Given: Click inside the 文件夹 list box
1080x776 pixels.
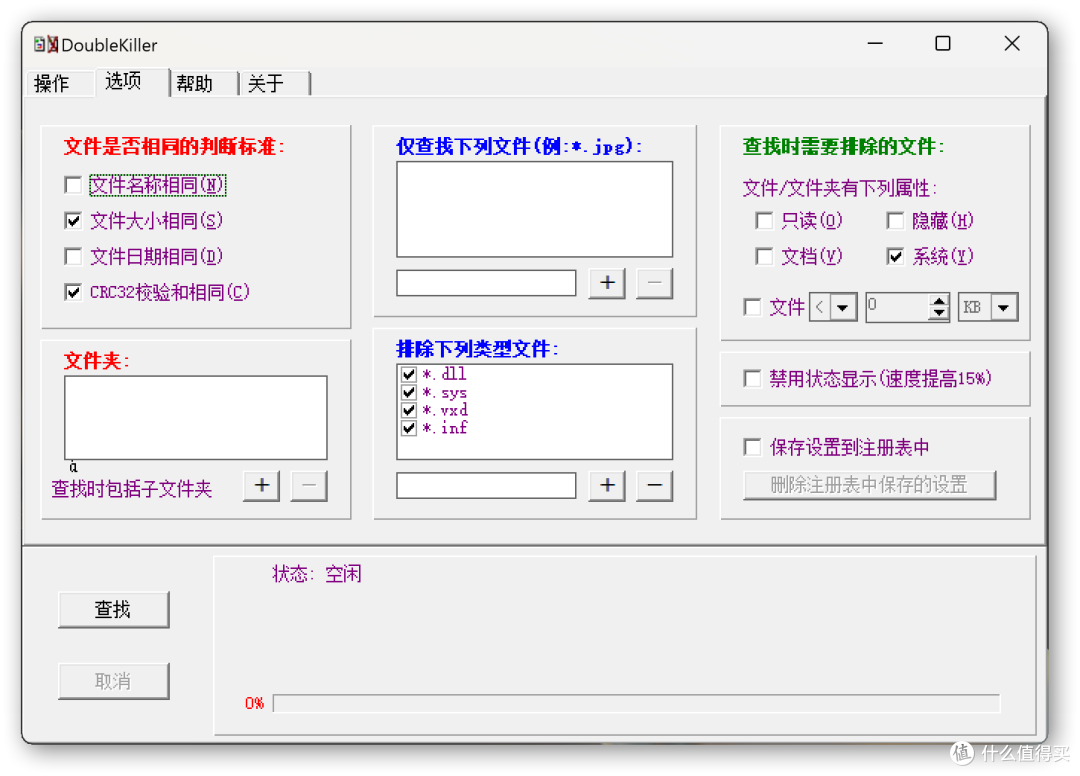Looking at the screenshot, I should tap(196, 417).
